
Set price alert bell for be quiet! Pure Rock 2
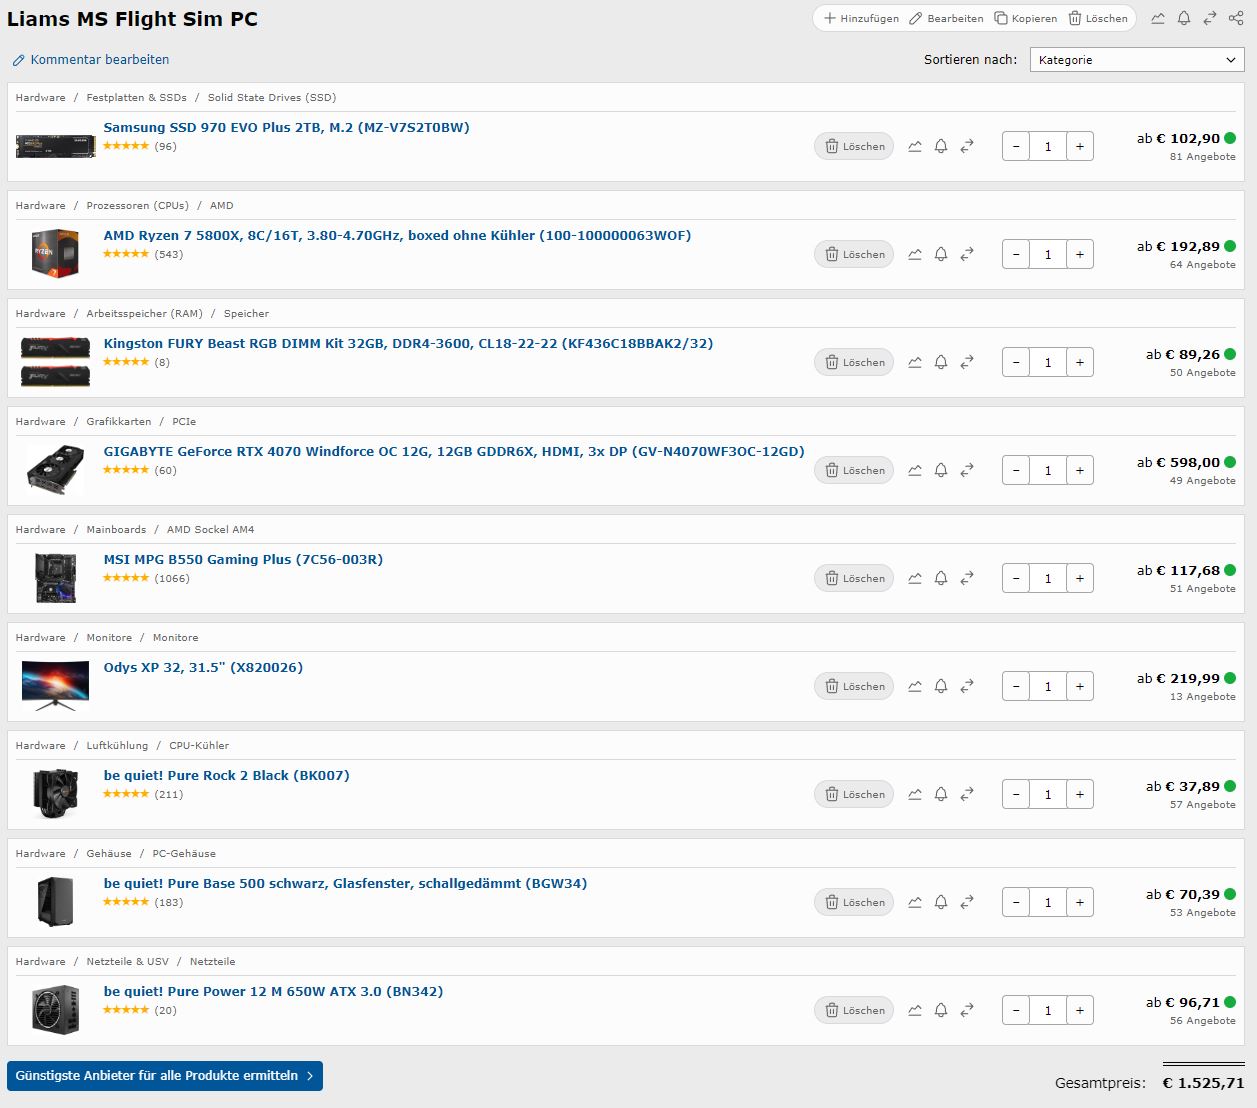941,794
